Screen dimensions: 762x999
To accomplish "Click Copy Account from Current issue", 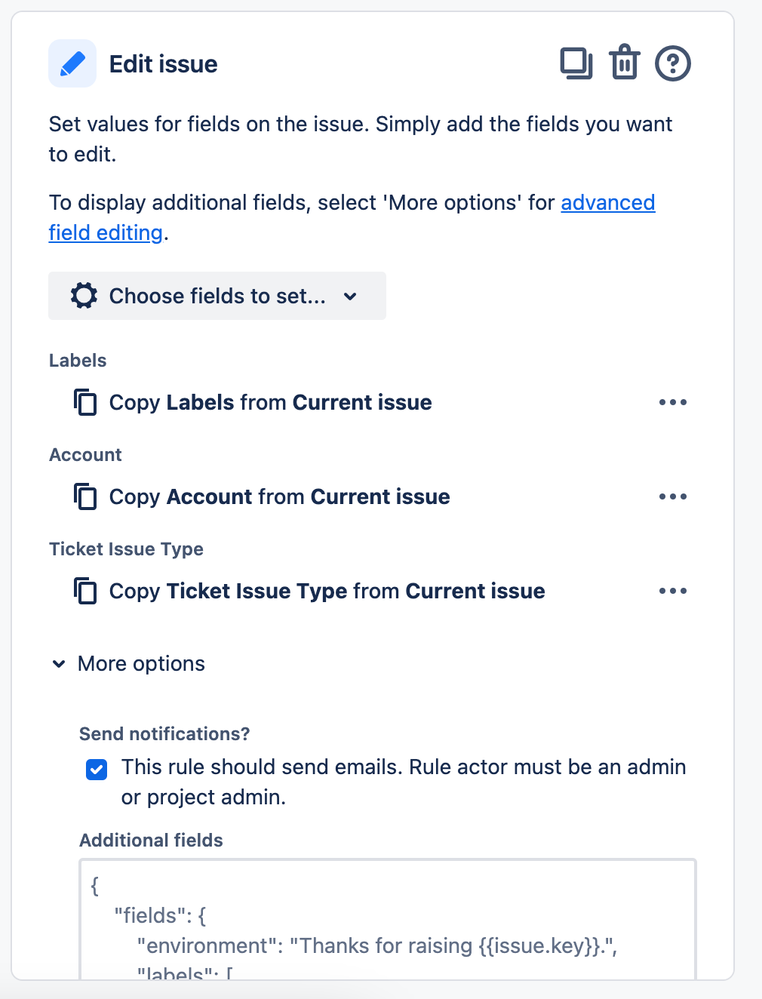I will click(x=279, y=497).
